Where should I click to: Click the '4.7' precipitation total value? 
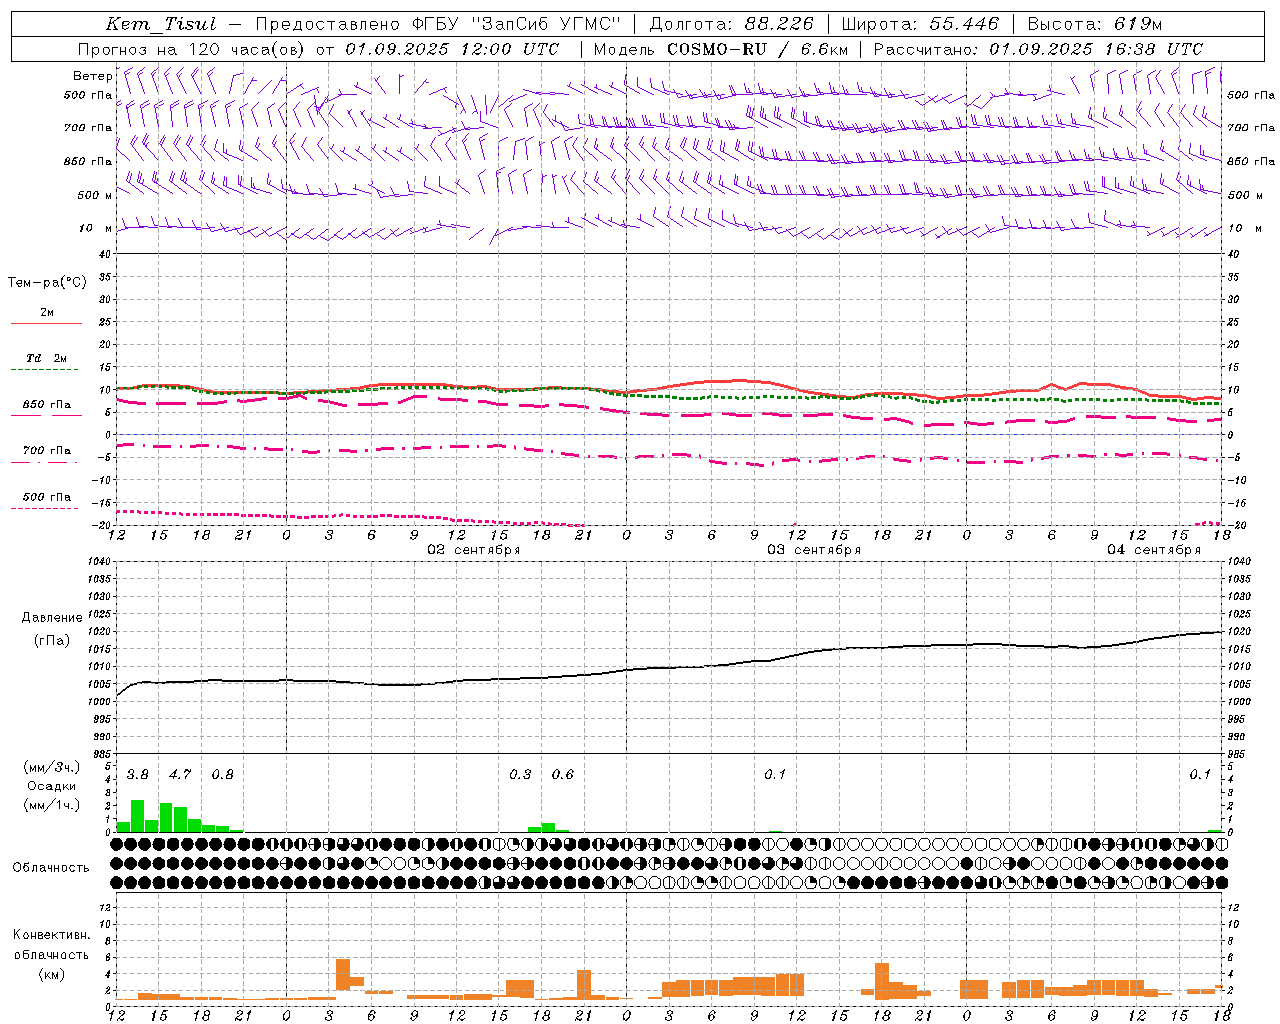pyautogui.click(x=180, y=775)
